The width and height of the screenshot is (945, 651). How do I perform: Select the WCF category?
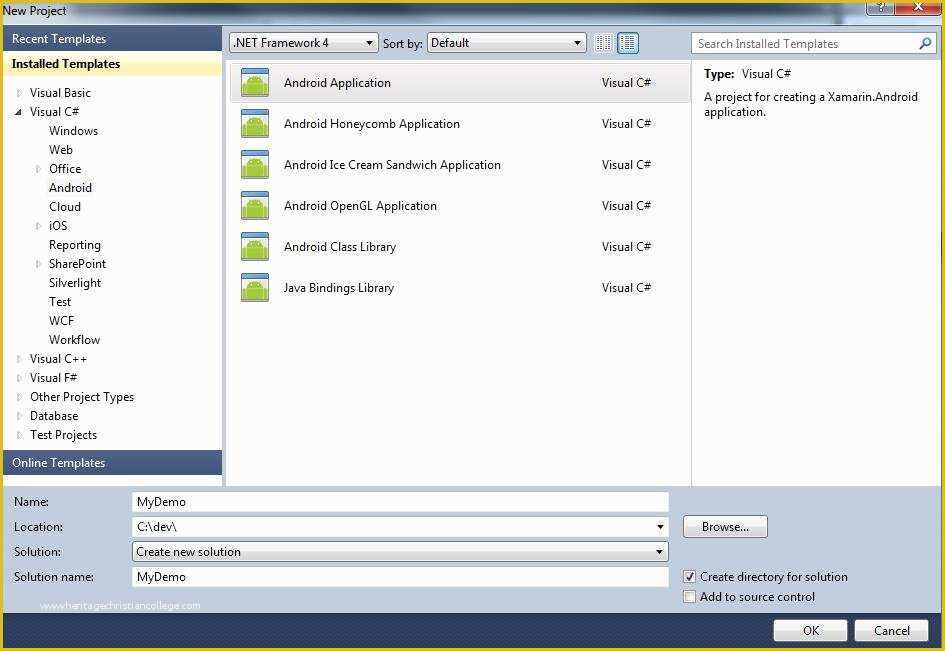[x=61, y=321]
